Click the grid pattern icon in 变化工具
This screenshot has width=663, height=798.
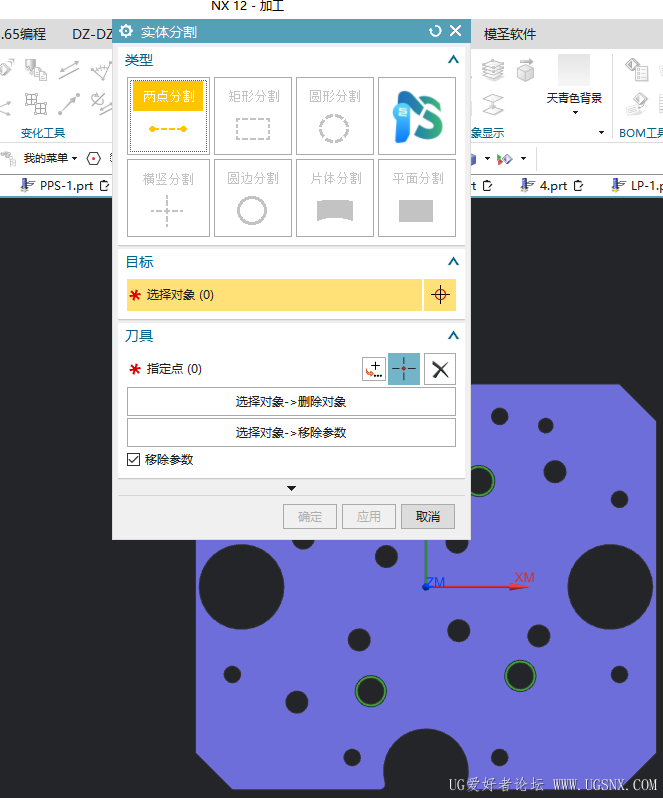coord(36,104)
